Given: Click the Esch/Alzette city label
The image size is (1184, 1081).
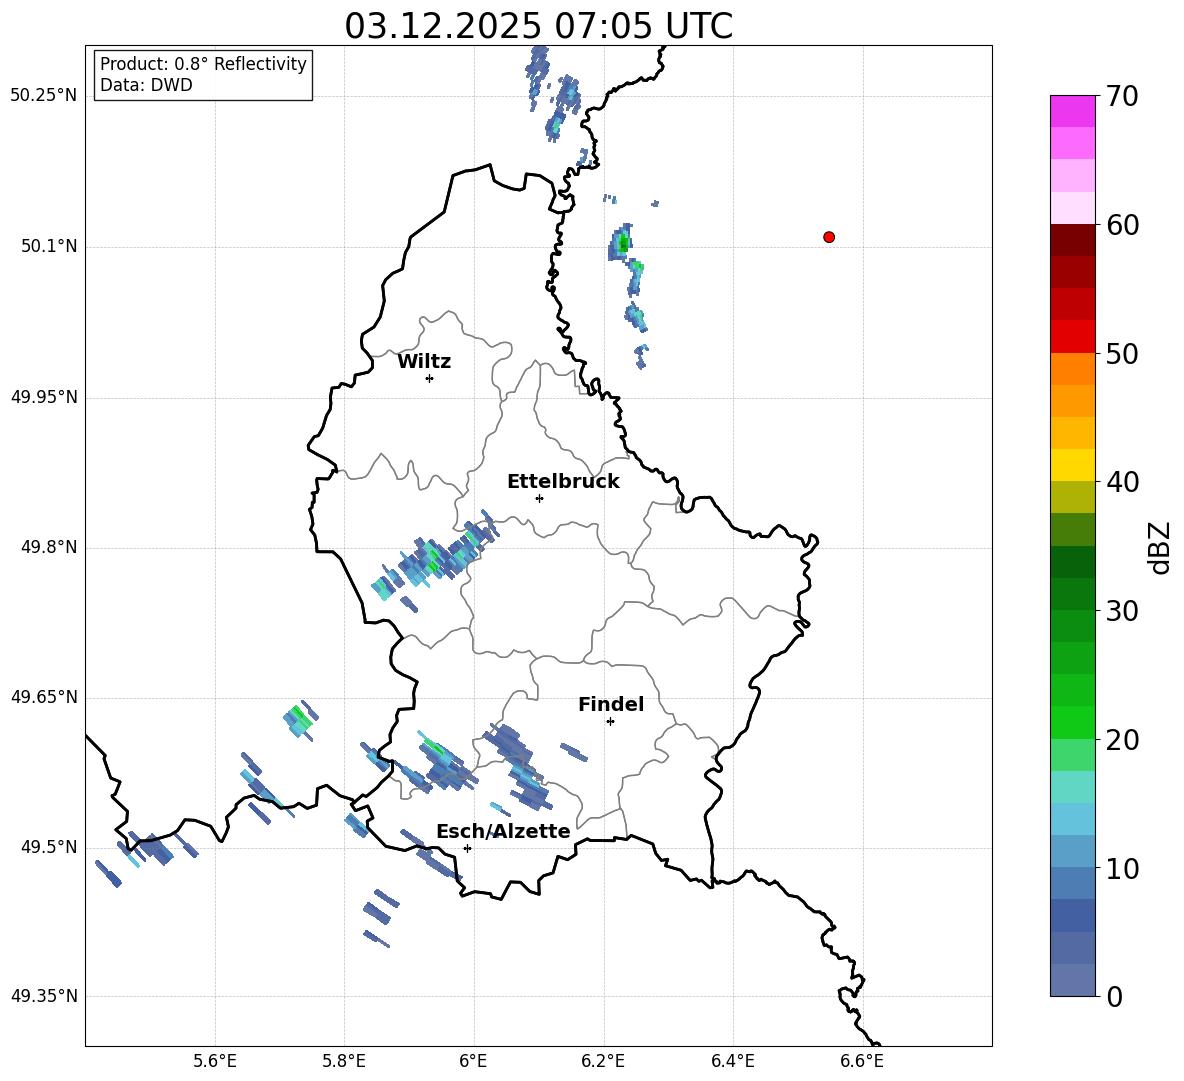Looking at the screenshot, I should point(503,831).
